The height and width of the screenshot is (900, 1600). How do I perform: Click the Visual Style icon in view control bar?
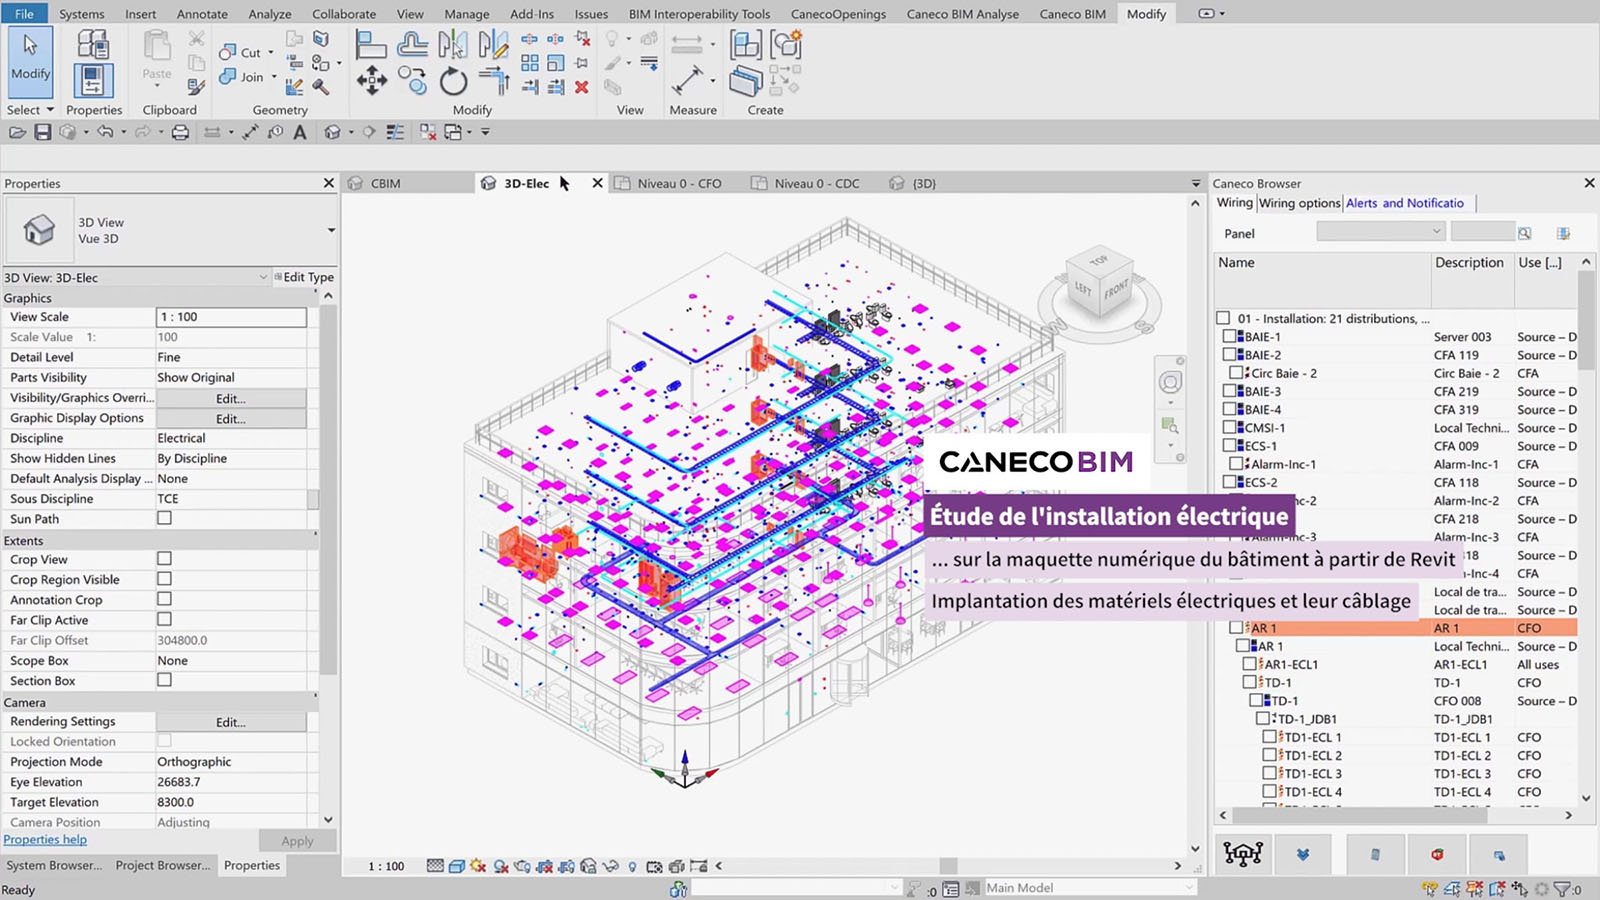coord(456,866)
